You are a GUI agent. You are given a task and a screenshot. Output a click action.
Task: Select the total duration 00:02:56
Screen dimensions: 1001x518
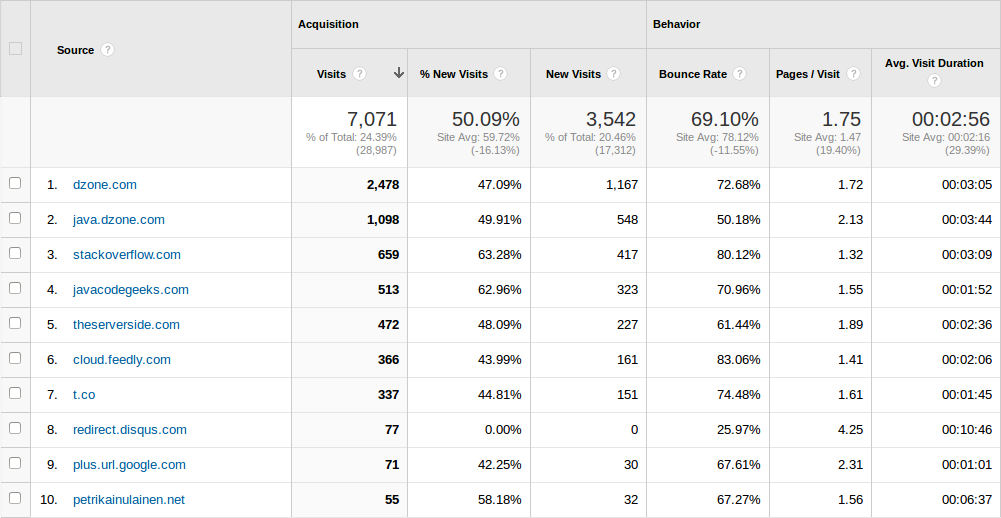tap(951, 119)
